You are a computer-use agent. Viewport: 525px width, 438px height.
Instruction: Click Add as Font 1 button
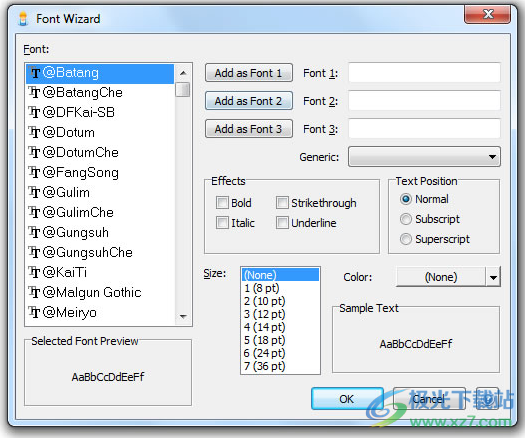click(248, 73)
